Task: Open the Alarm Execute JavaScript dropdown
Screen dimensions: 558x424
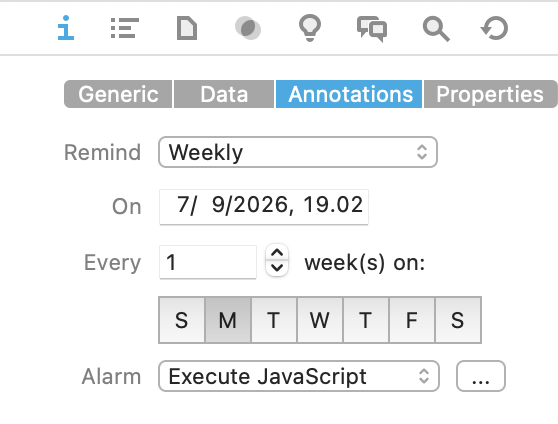Action: click(x=299, y=376)
